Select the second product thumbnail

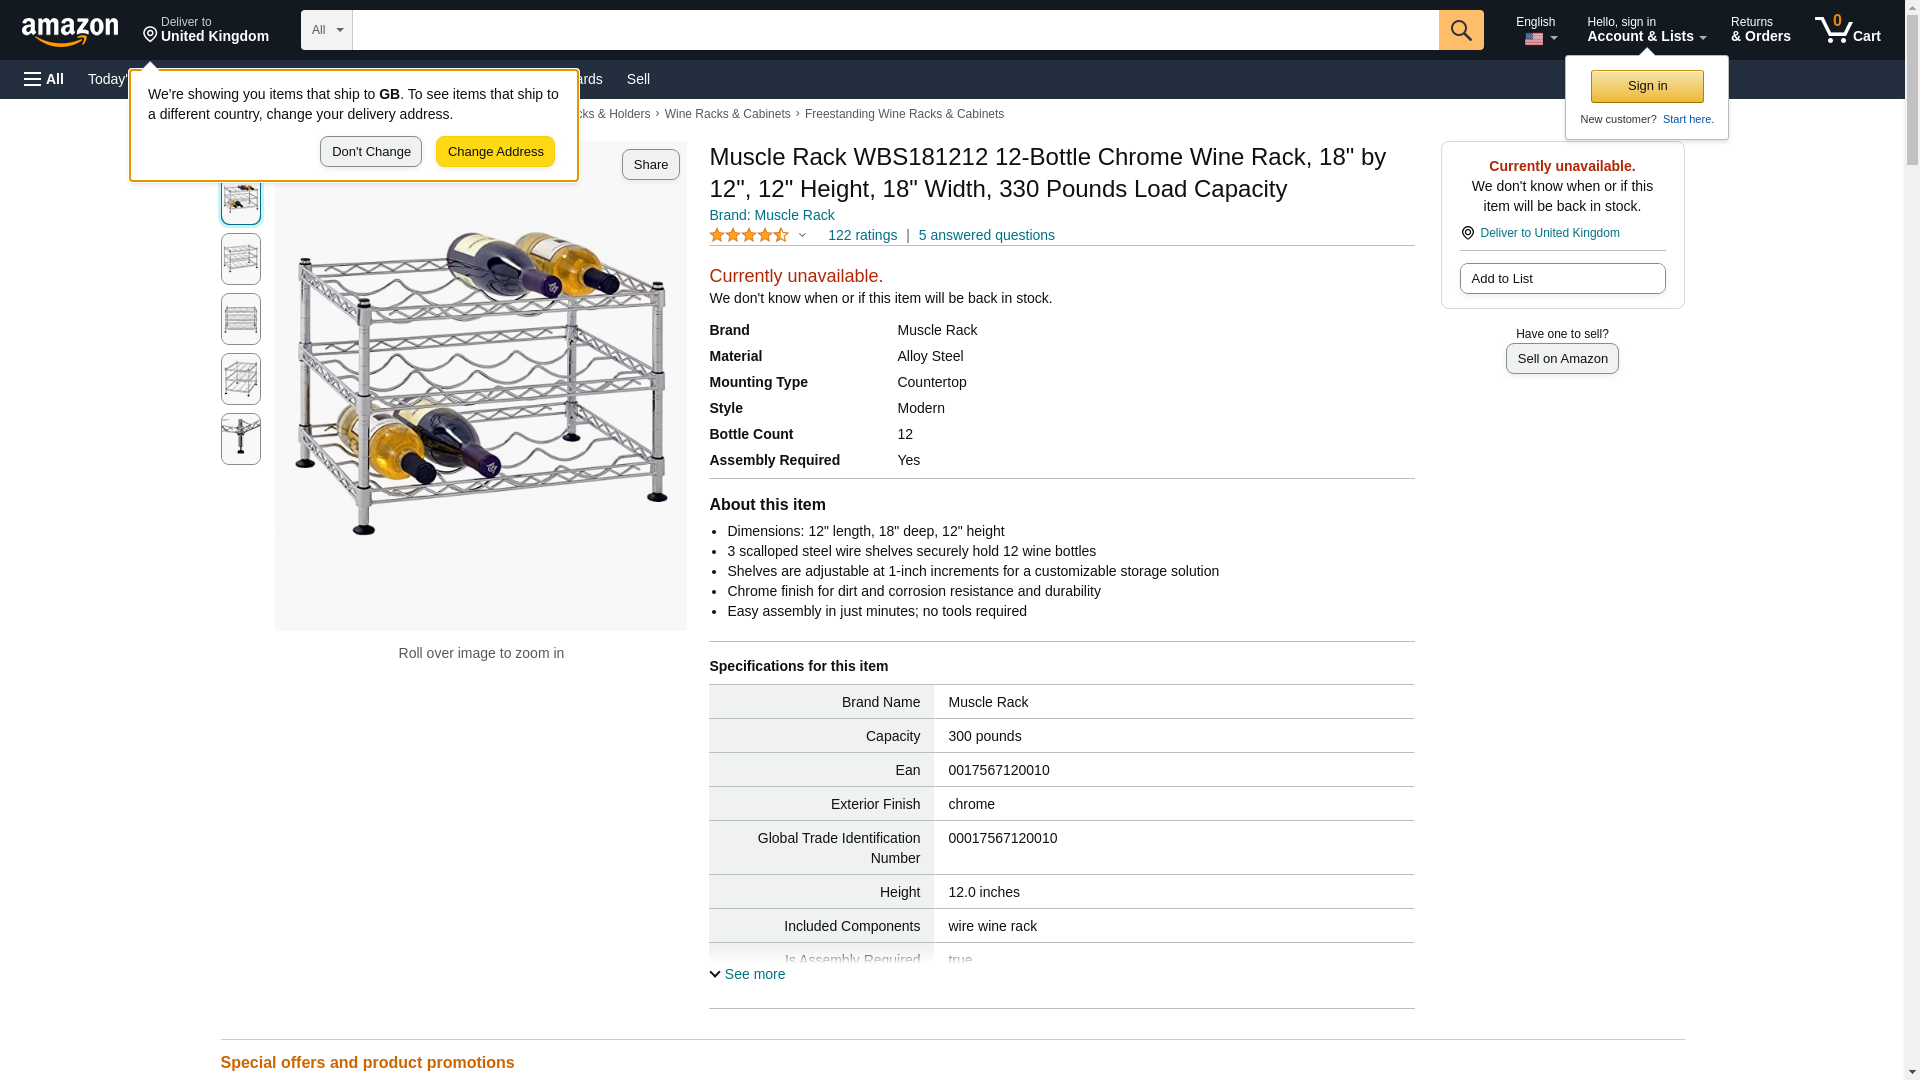241,259
